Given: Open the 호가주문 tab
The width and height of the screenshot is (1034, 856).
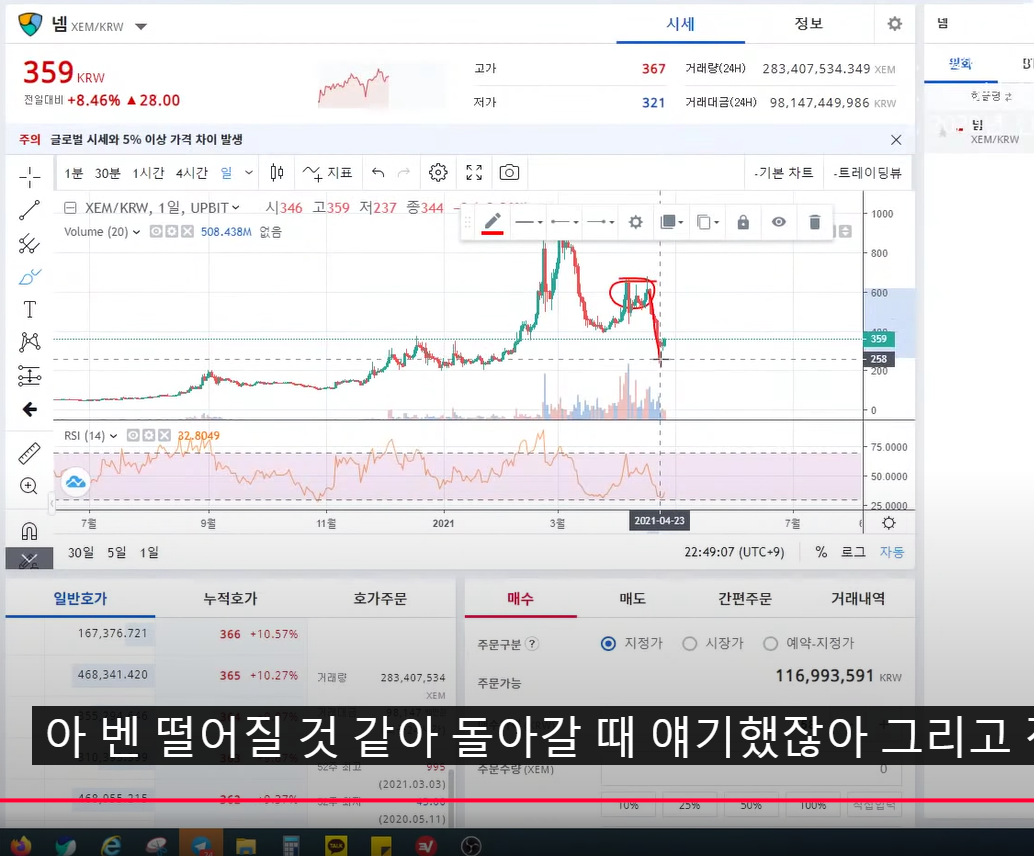Looking at the screenshot, I should (380, 599).
